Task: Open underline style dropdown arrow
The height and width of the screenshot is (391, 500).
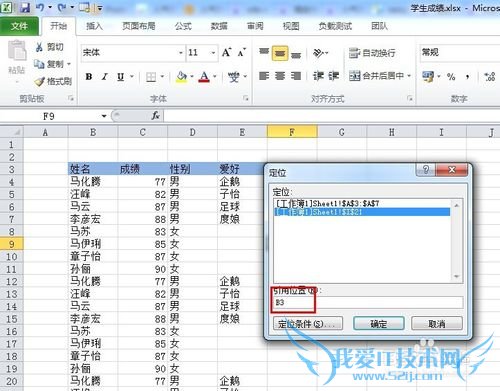Action: pyautogui.click(x=132, y=77)
